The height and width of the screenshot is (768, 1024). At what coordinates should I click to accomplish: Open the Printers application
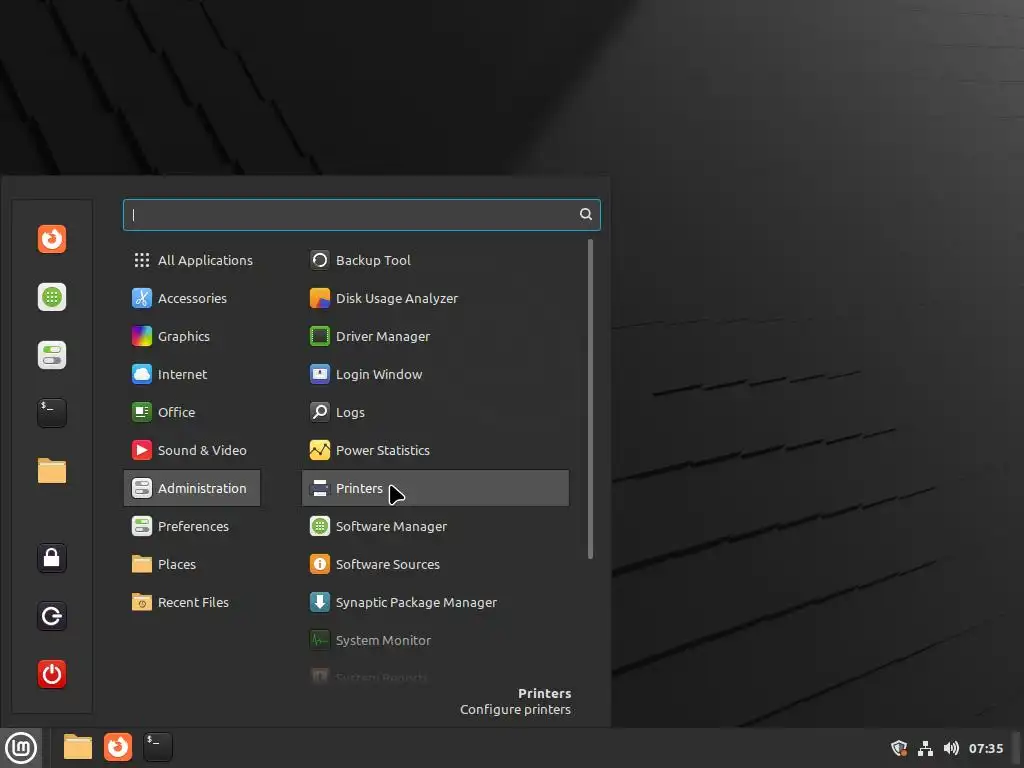point(436,488)
